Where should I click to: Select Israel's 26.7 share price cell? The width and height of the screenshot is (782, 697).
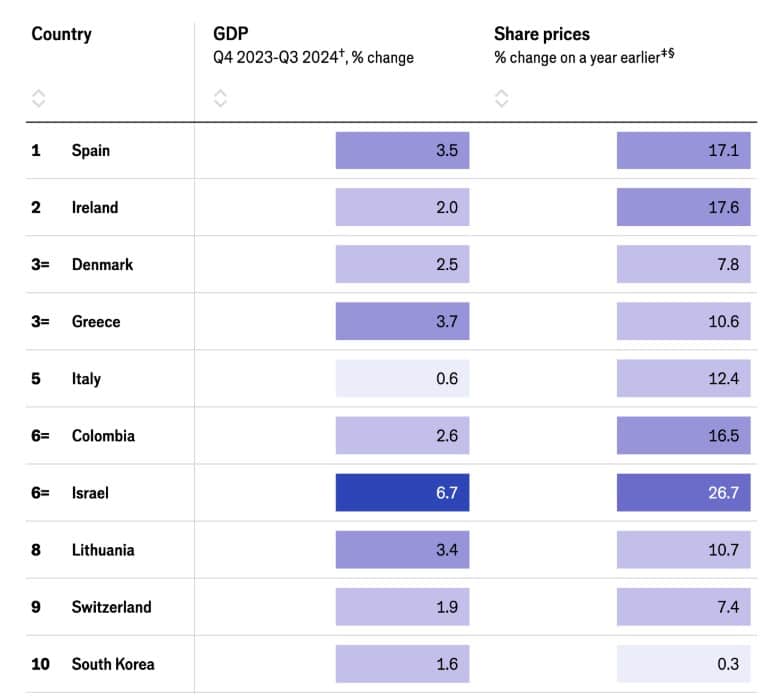(683, 493)
